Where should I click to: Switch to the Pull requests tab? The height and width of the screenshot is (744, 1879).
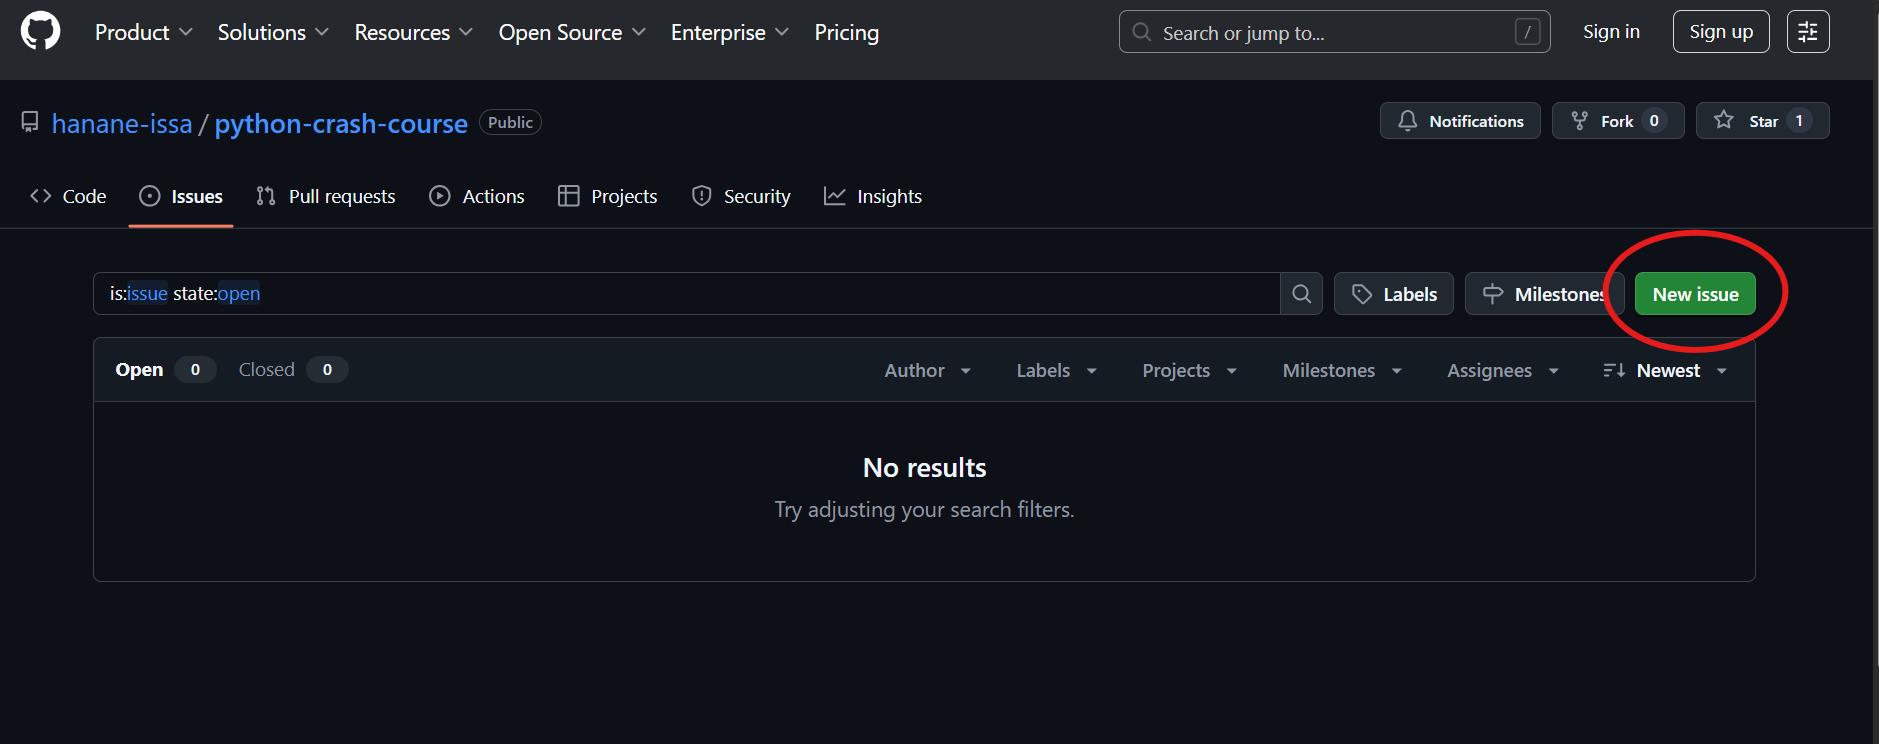pyautogui.click(x=326, y=197)
